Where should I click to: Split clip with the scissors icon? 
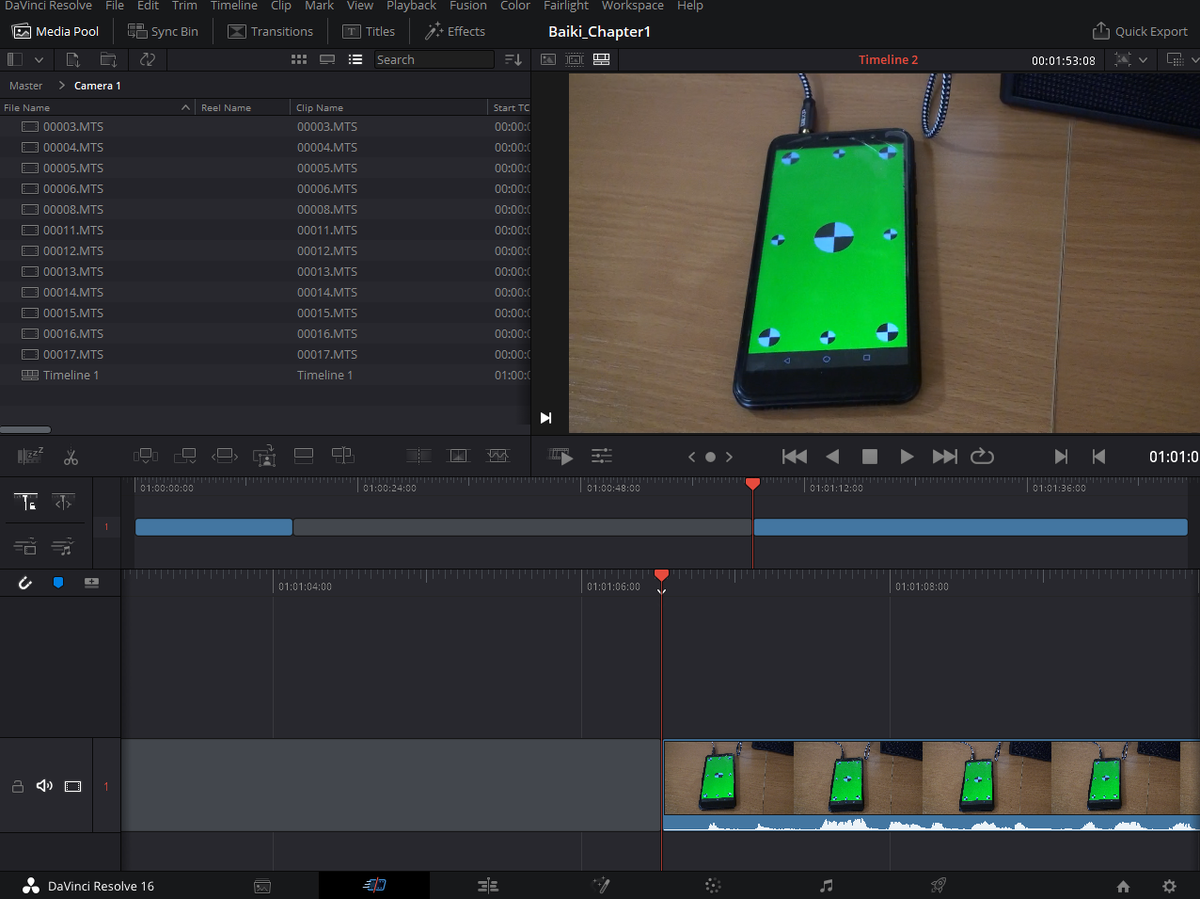click(70, 457)
